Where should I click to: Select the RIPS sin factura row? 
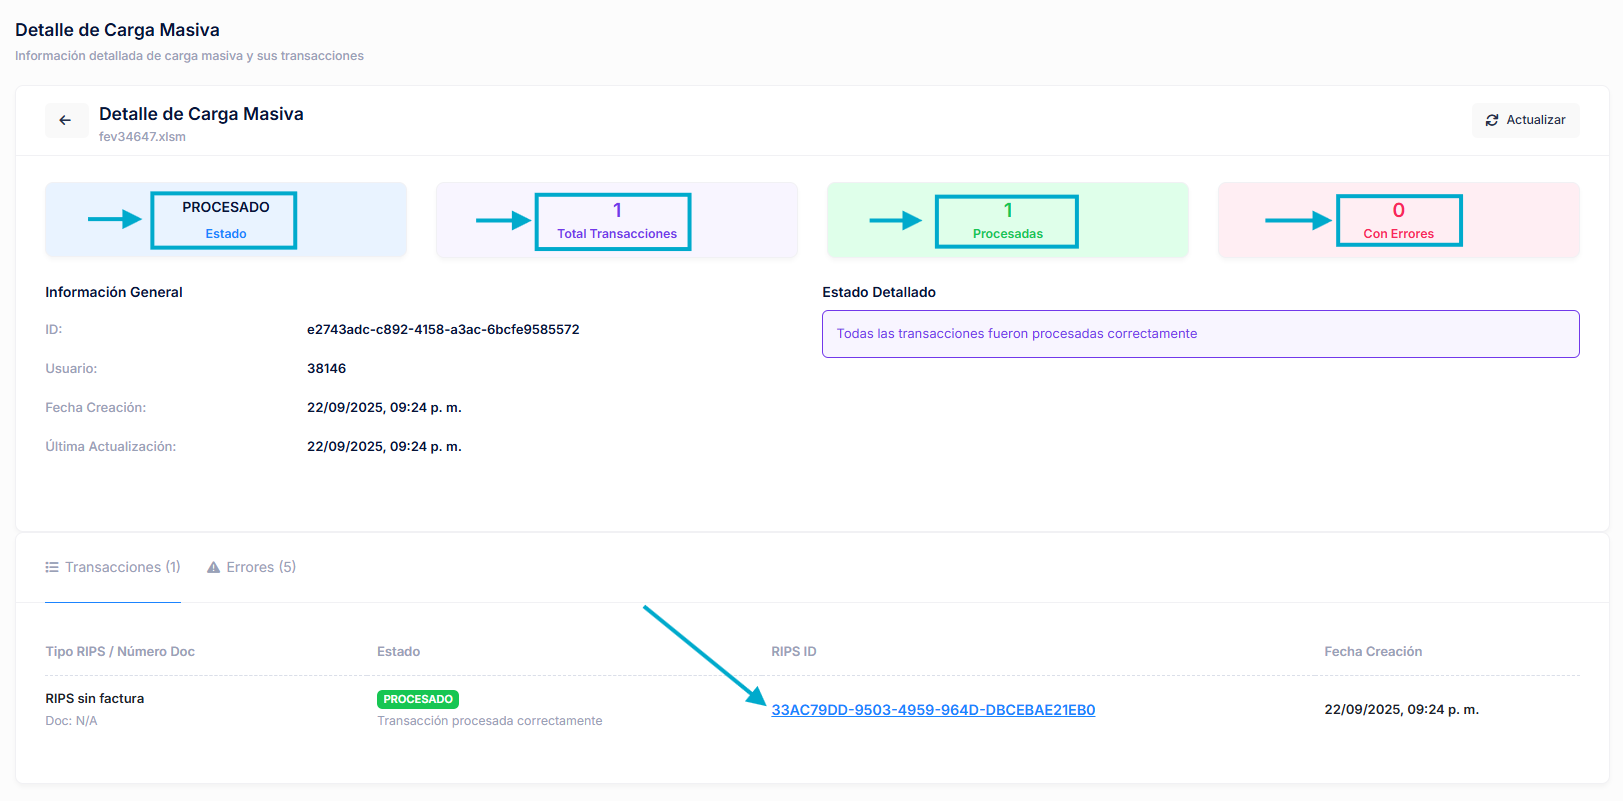[95, 699]
